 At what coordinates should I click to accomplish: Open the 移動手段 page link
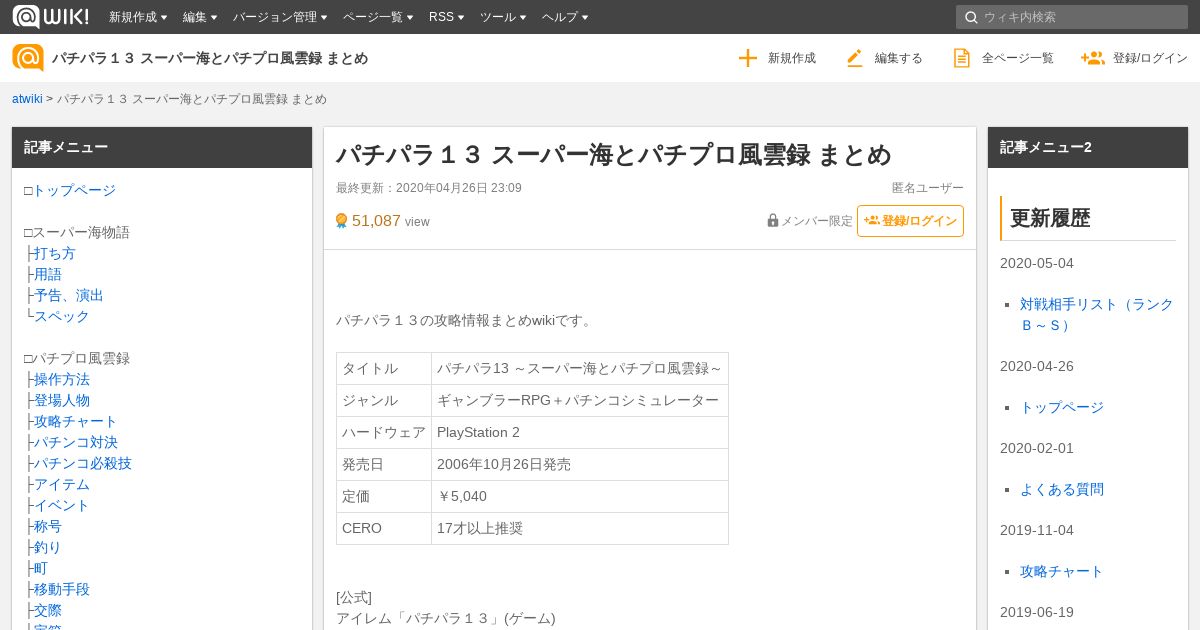[x=62, y=589]
